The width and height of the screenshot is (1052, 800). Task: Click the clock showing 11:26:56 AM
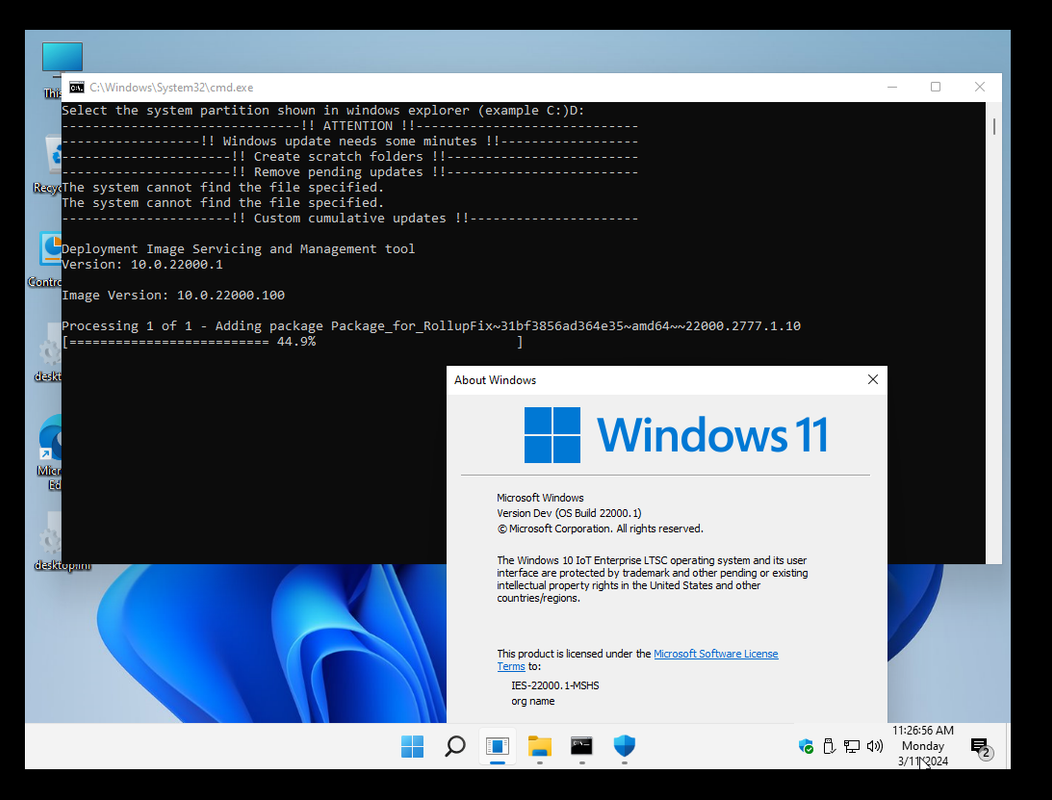pyautogui.click(x=923, y=730)
